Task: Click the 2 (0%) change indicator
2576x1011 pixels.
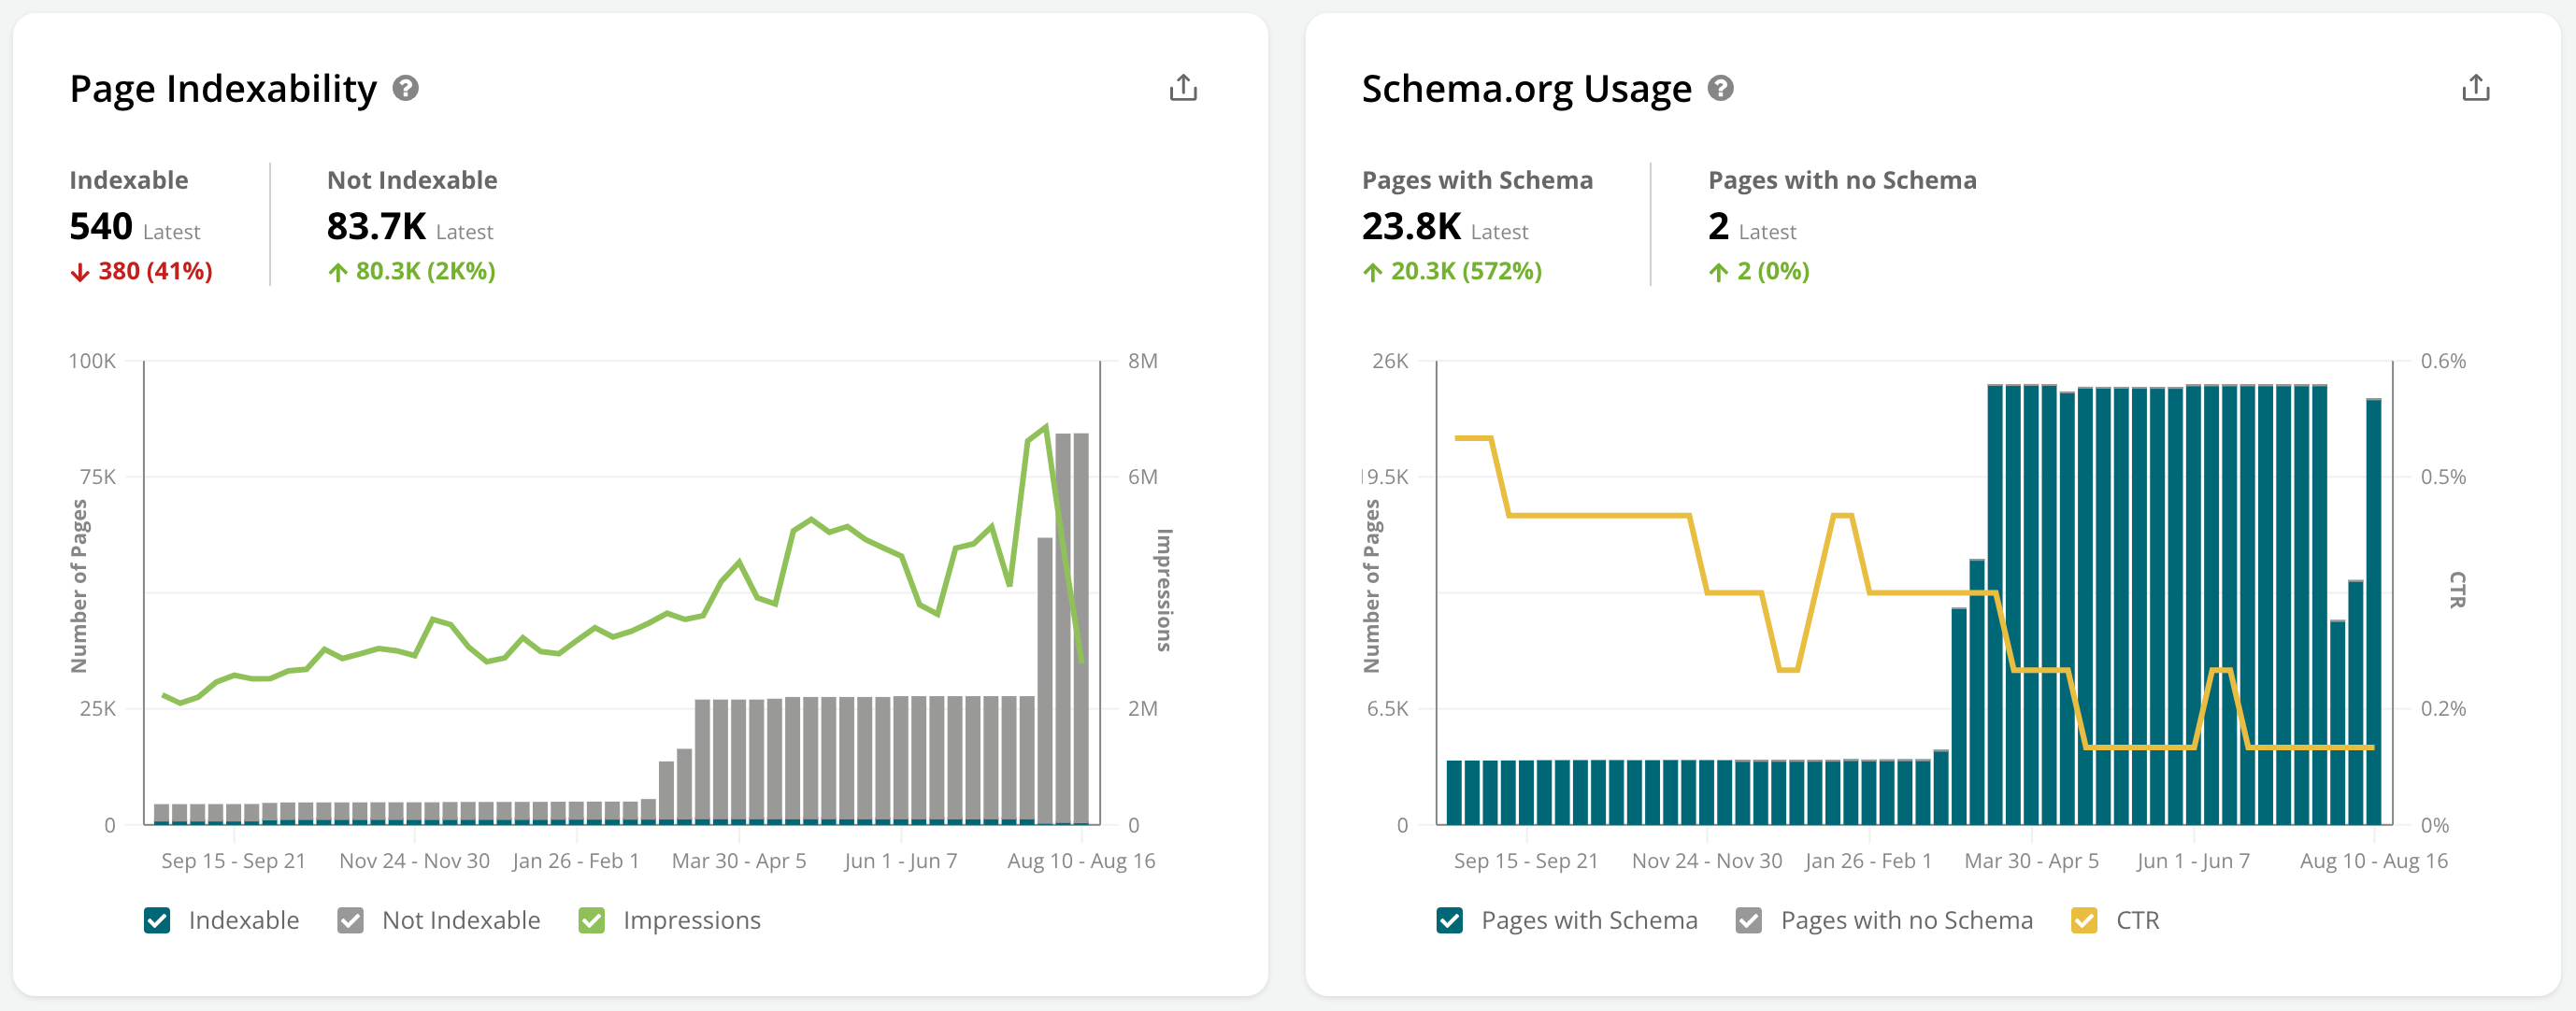Action: pos(1759,271)
